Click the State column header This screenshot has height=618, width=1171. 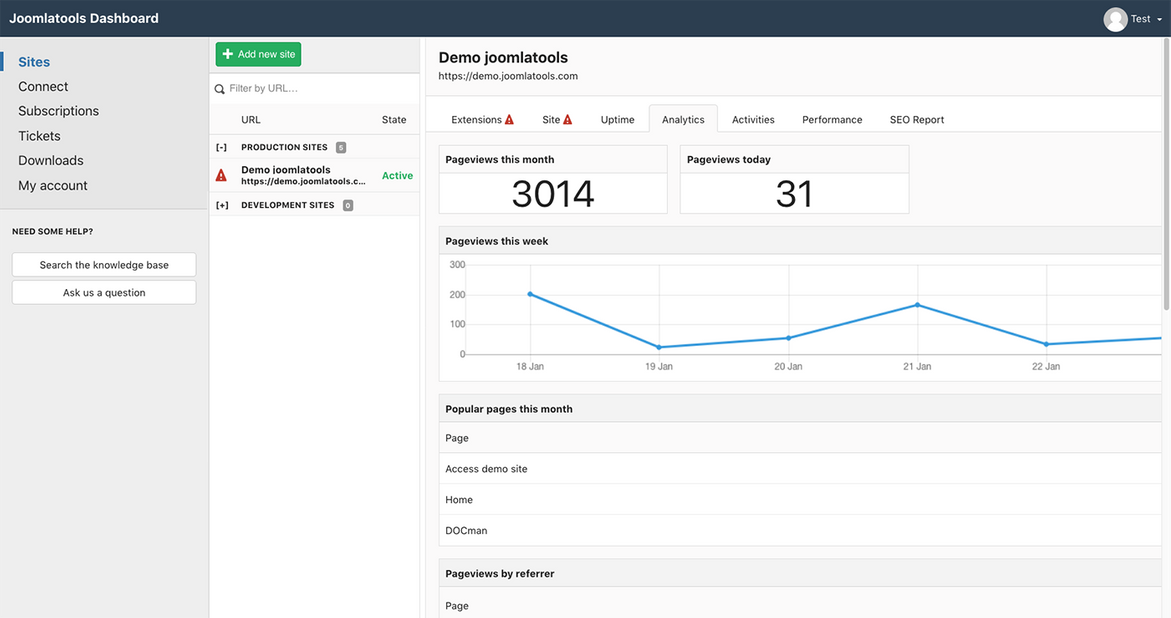[x=394, y=119]
